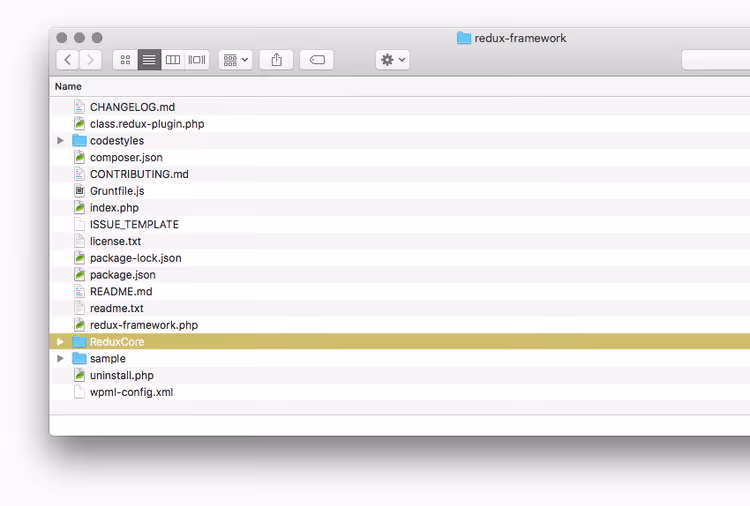Select the Gruntfile.js file name

pyautogui.click(x=117, y=191)
